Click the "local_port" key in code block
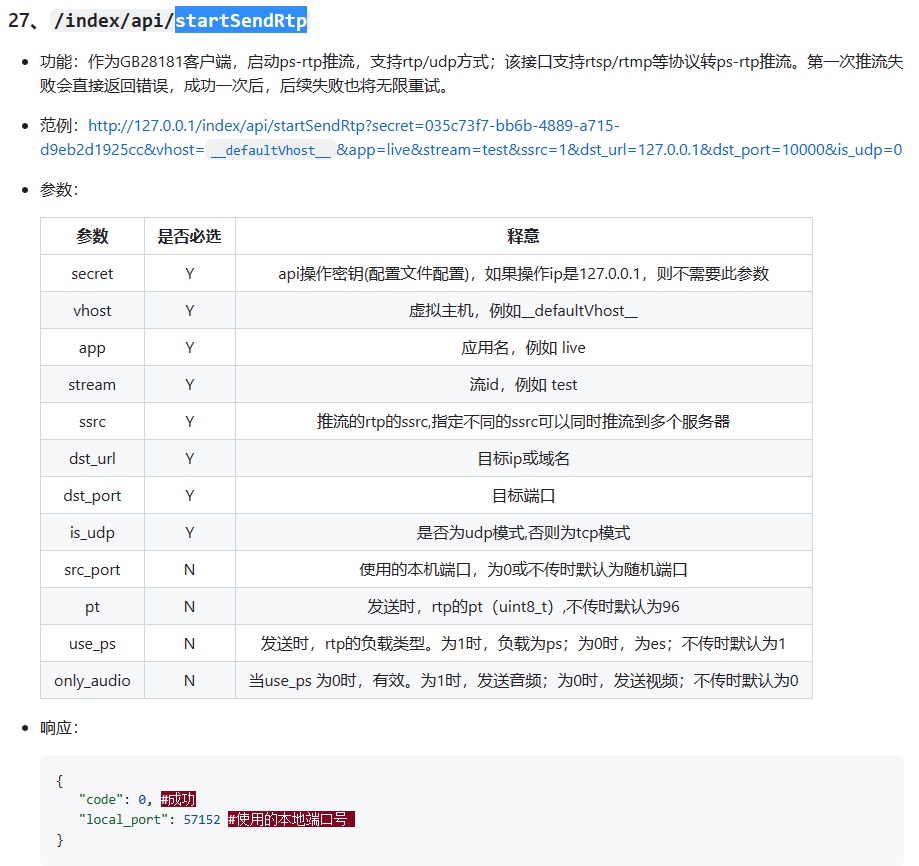This screenshot has height=866, width=919. click(123, 819)
